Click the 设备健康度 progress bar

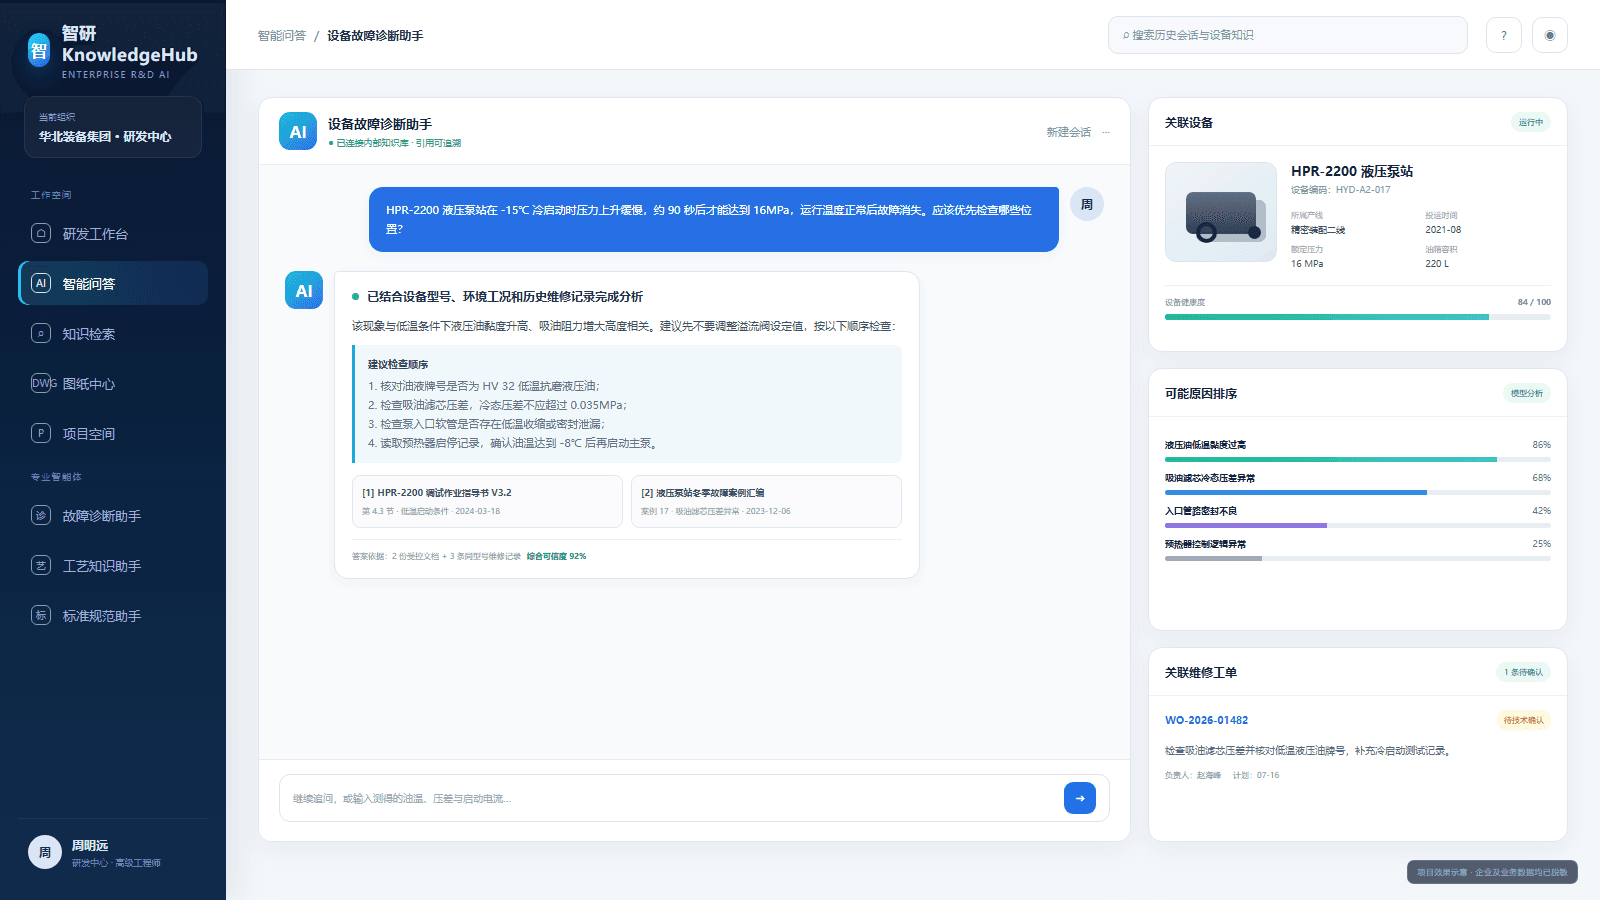pyautogui.click(x=1358, y=317)
